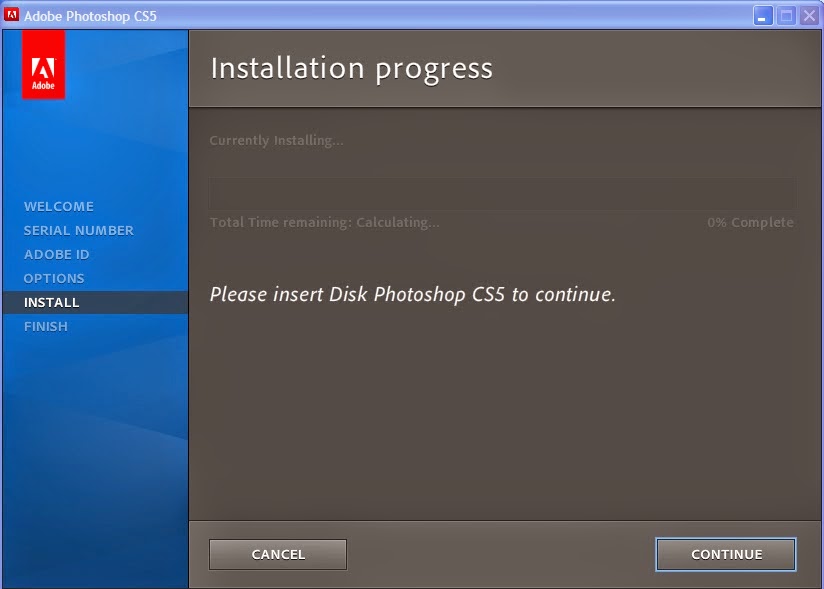
Task: Click the Total Time remaining text
Action: coord(324,222)
